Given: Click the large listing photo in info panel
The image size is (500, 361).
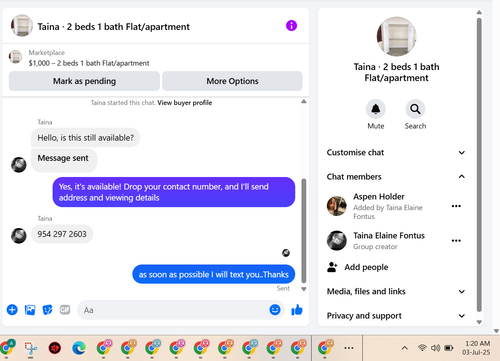Looking at the screenshot, I should 396,37.
